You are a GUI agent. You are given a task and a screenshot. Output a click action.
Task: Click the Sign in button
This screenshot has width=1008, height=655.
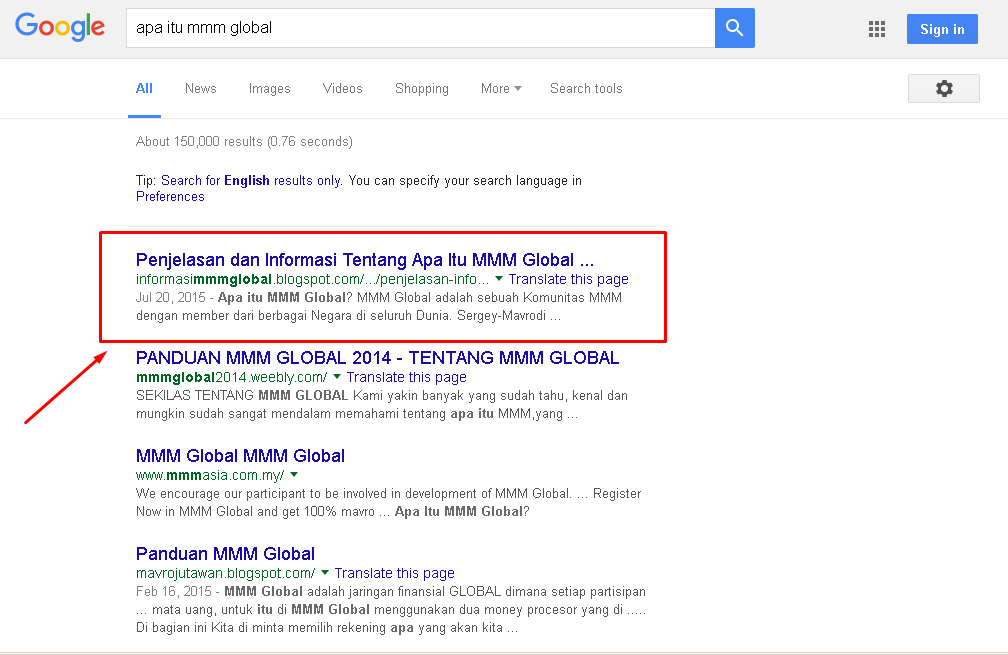pos(942,29)
